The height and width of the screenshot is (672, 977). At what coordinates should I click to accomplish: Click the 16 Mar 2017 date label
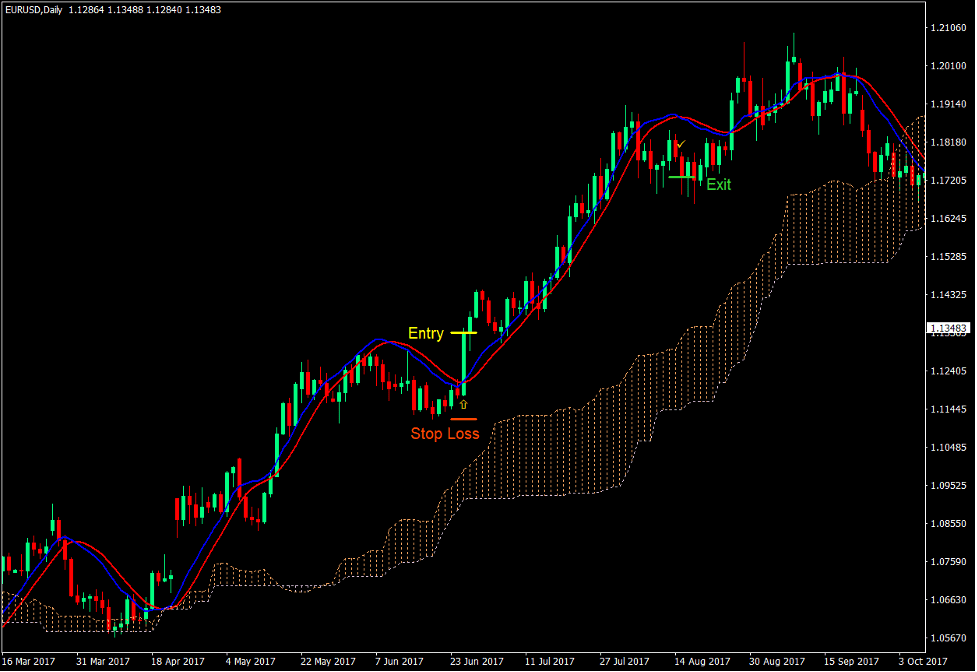(x=30, y=662)
